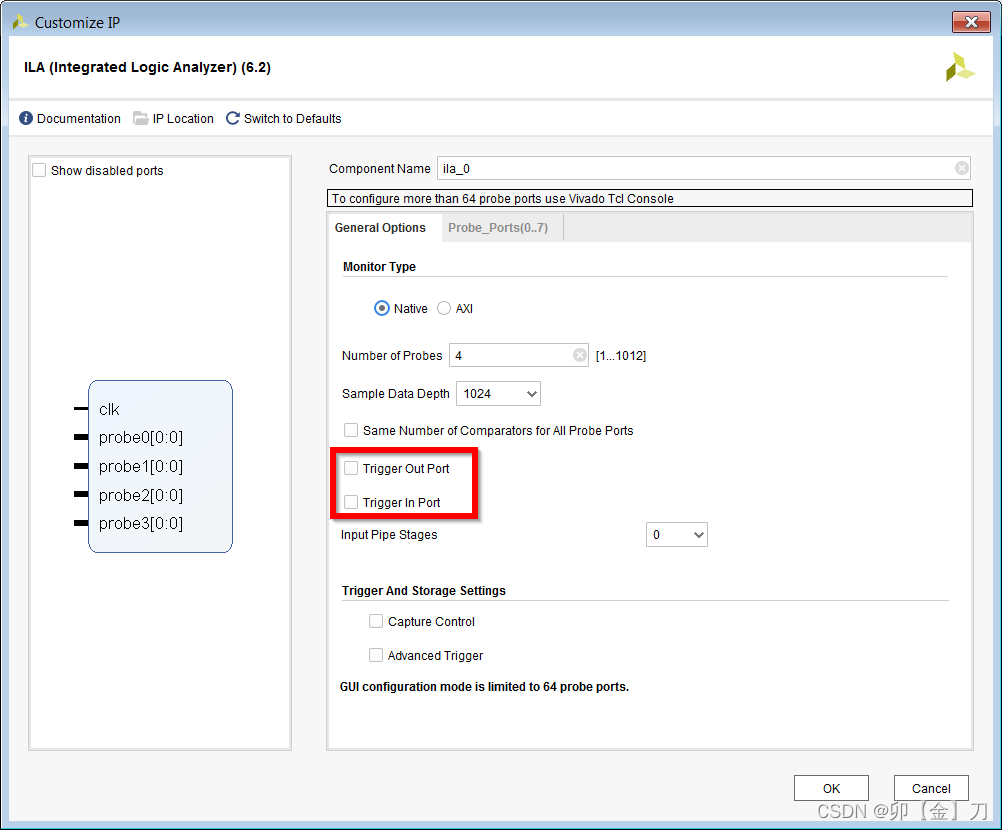The image size is (1002, 830).
Task: Click the Switch to Defaults refresh icon
Action: click(233, 118)
